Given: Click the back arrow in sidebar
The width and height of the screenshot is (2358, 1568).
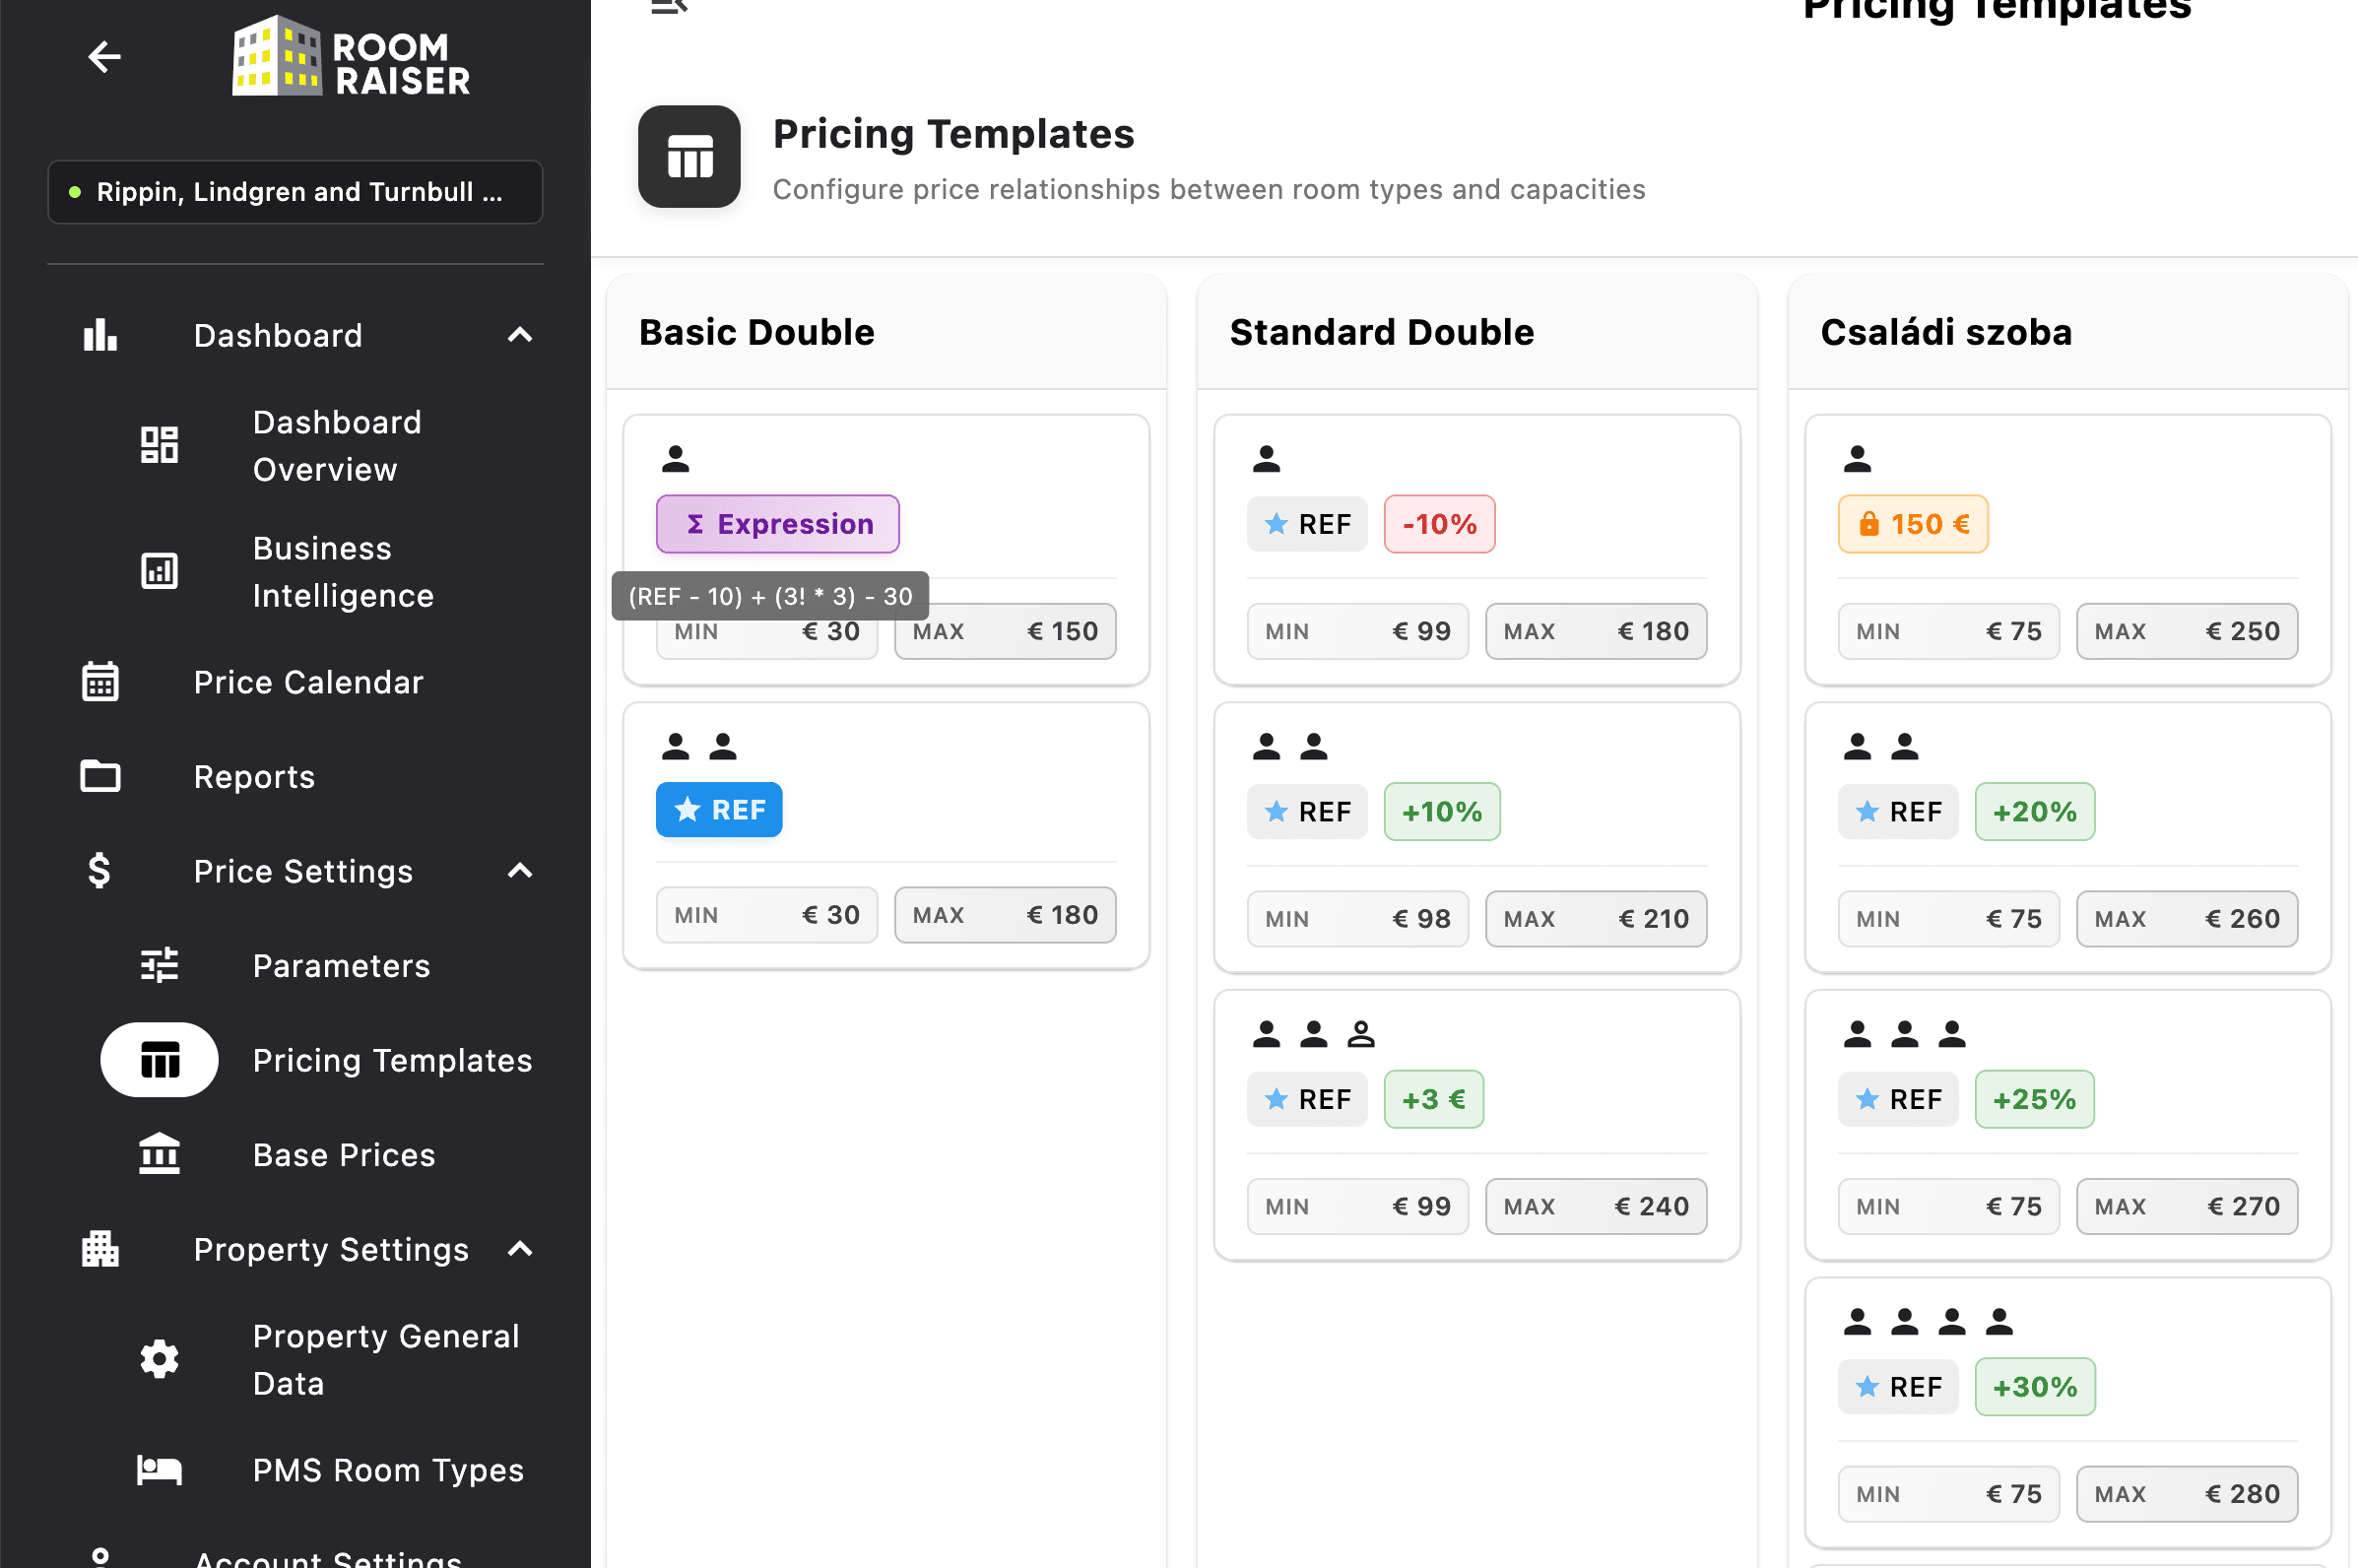Looking at the screenshot, I should coord(104,57).
